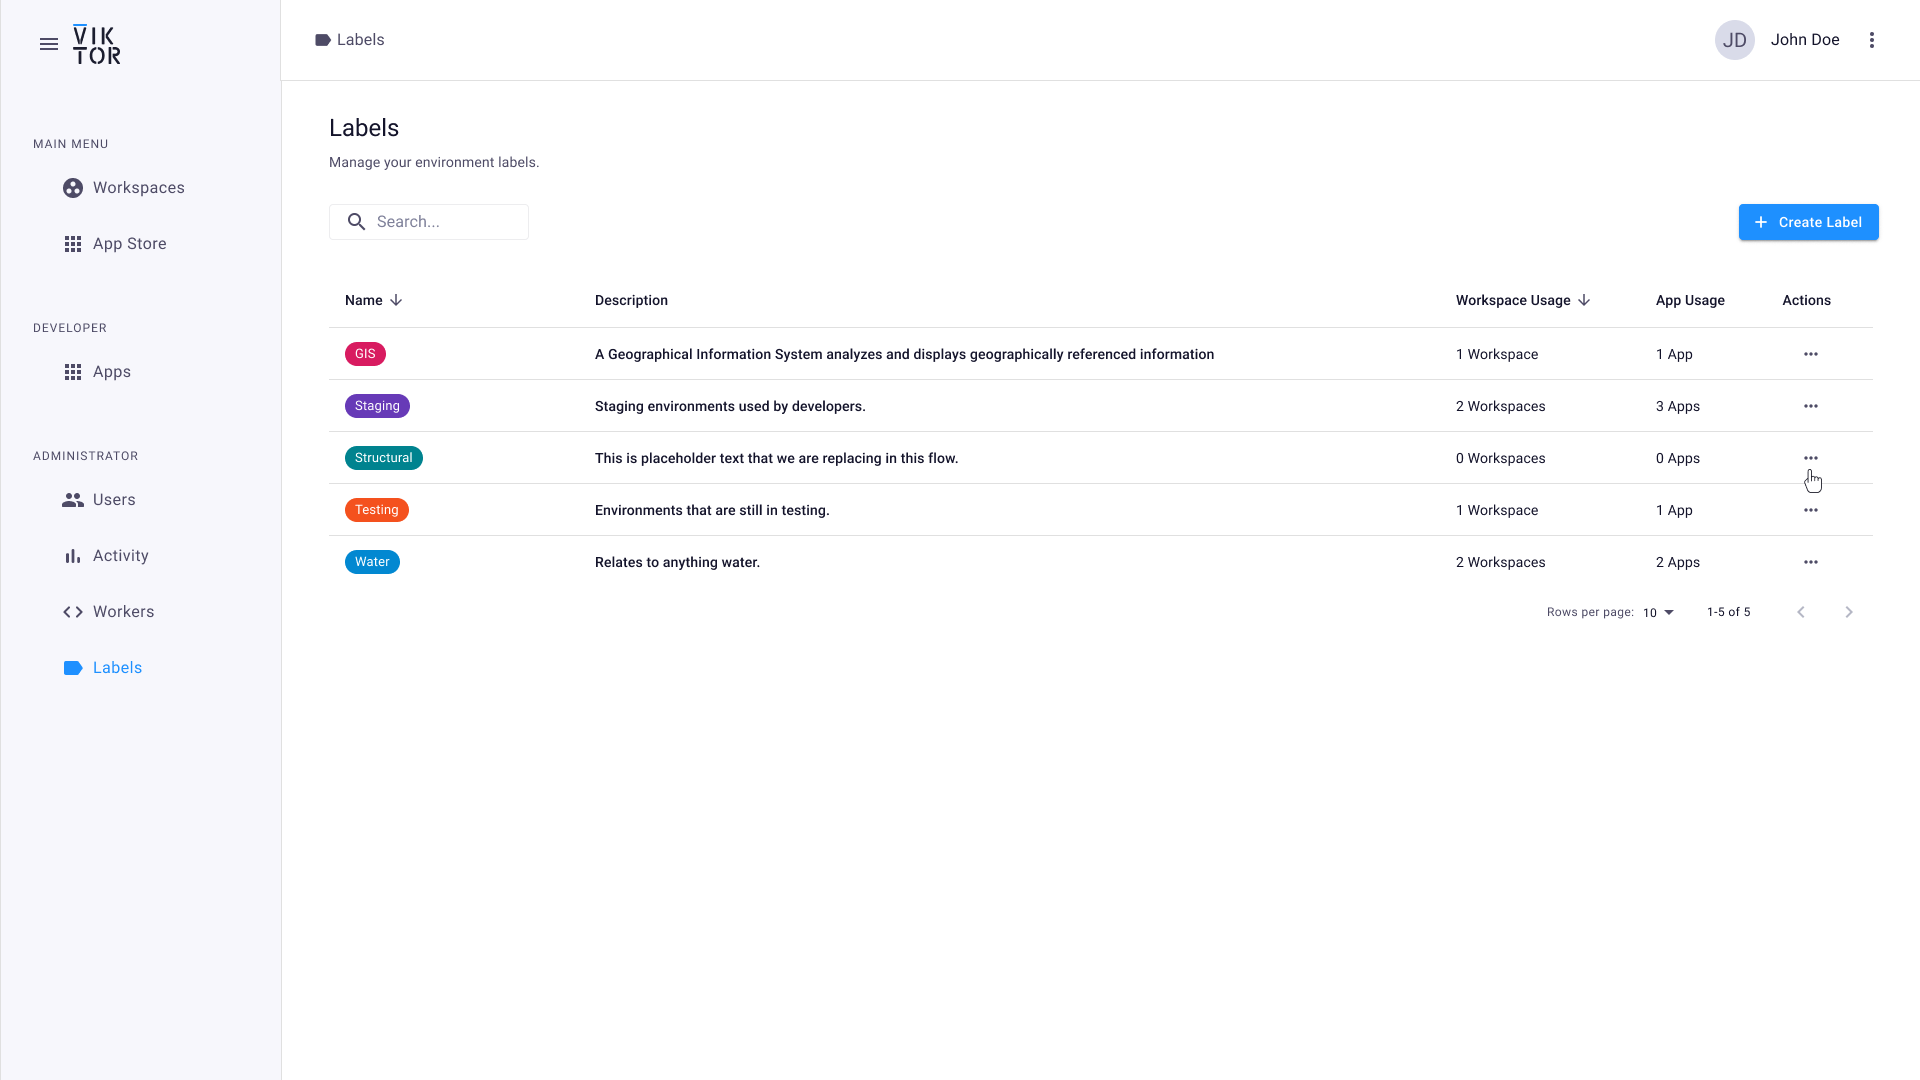
Task: Toggle the sidebar with hamburger menu
Action: click(49, 43)
